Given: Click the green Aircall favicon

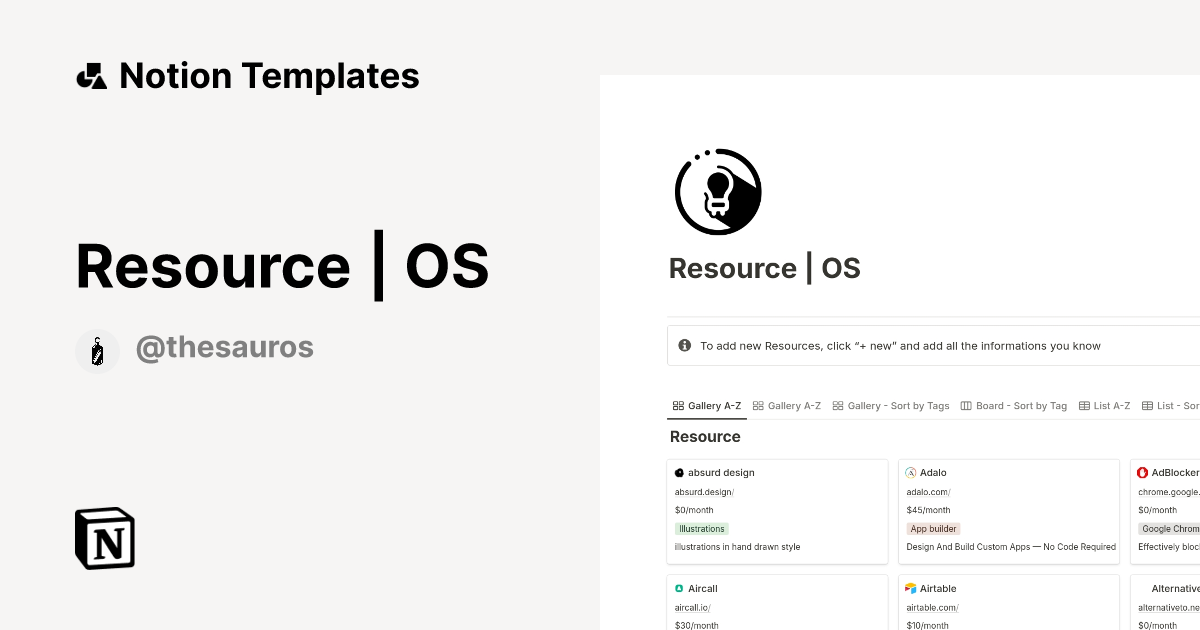Looking at the screenshot, I should (x=678, y=588).
